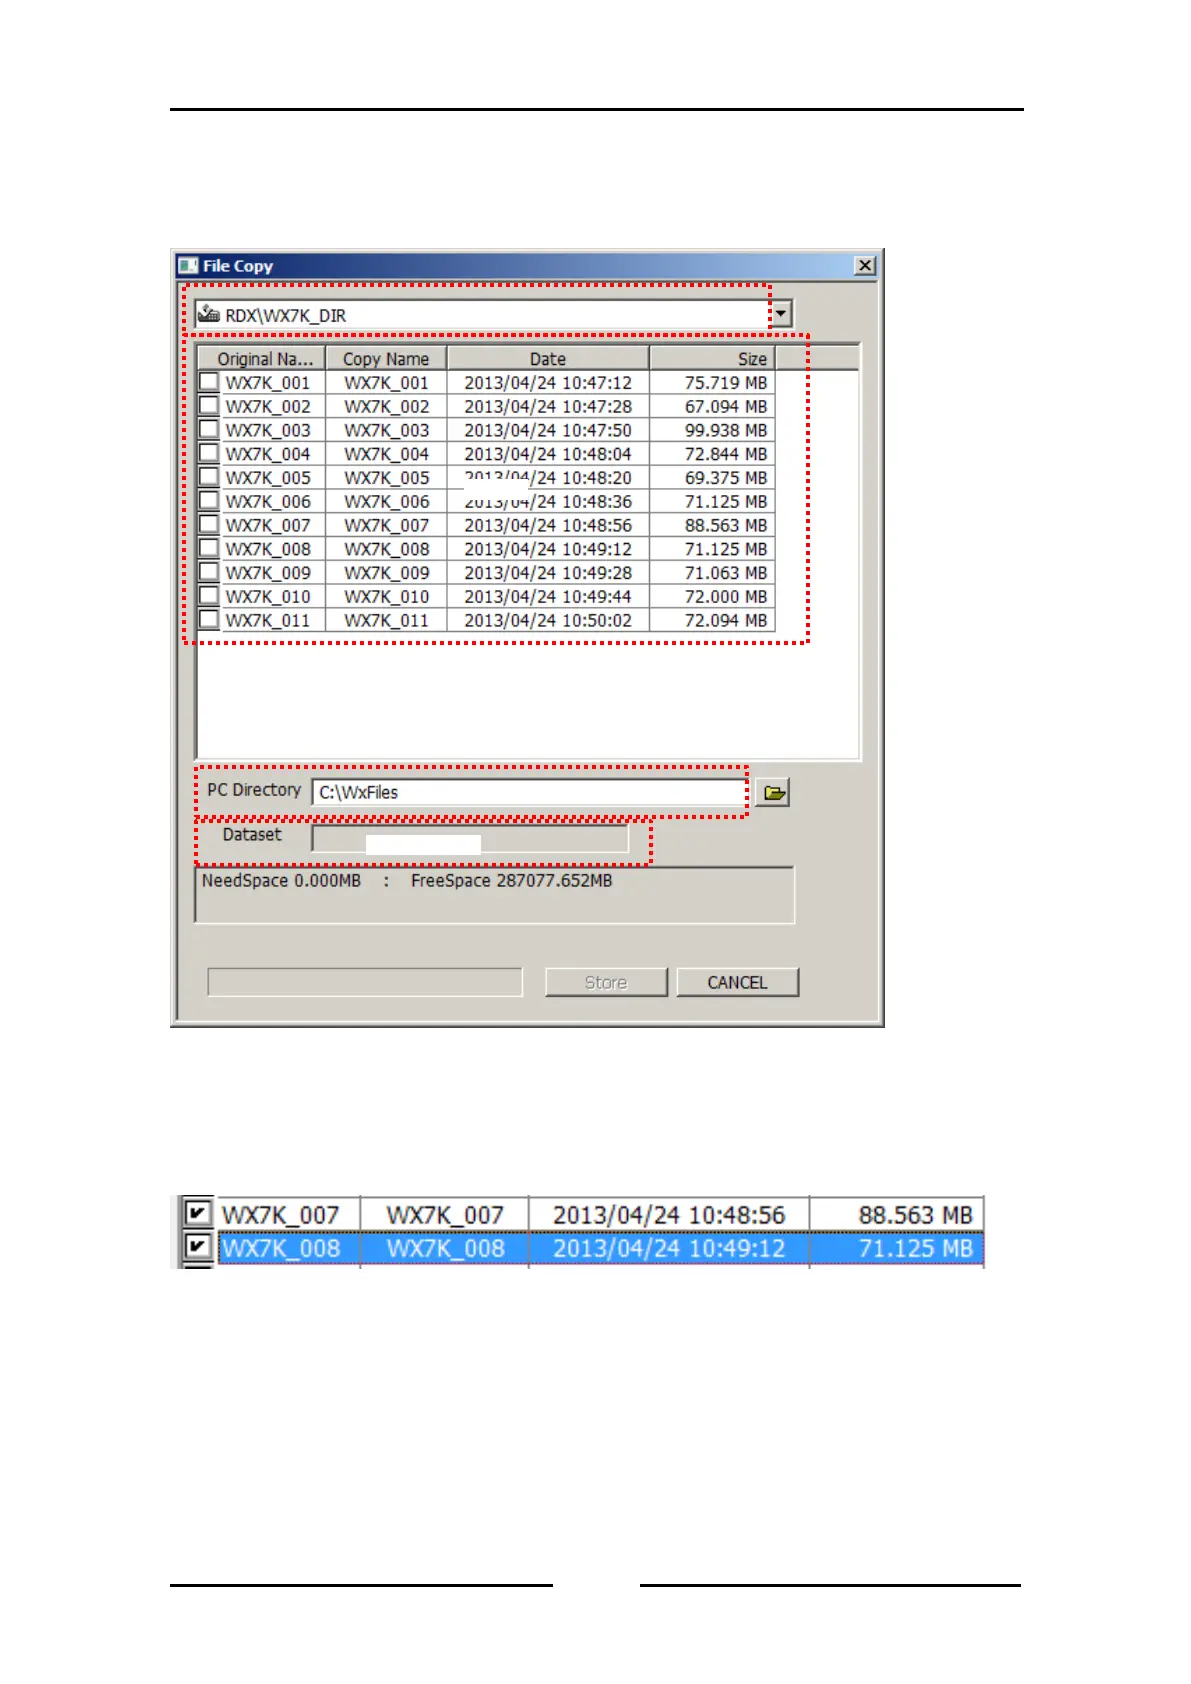
Task: Click the date 2013/04/24 10:48:04
Action: pos(548,454)
